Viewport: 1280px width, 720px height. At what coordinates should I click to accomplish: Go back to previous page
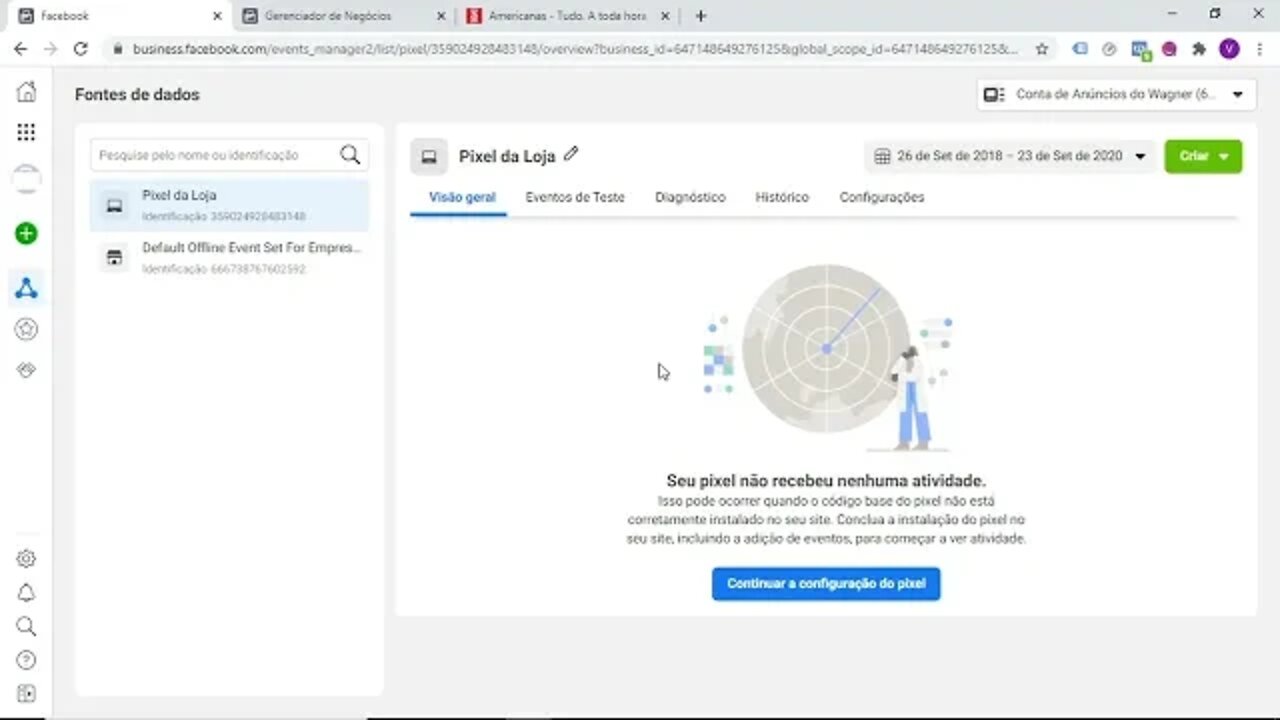tap(20, 48)
